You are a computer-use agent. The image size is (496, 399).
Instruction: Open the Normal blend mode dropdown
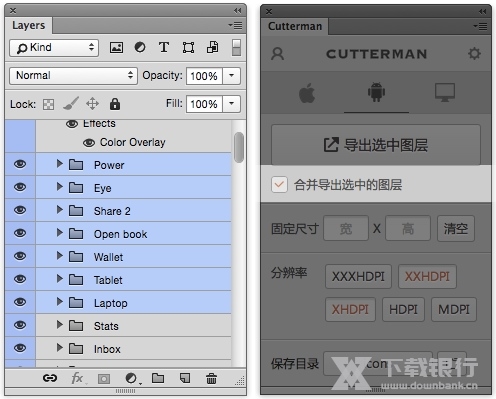click(x=73, y=76)
